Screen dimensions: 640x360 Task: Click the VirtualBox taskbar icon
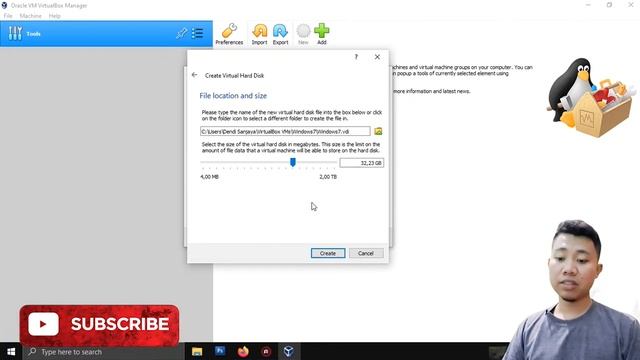tap(289, 351)
